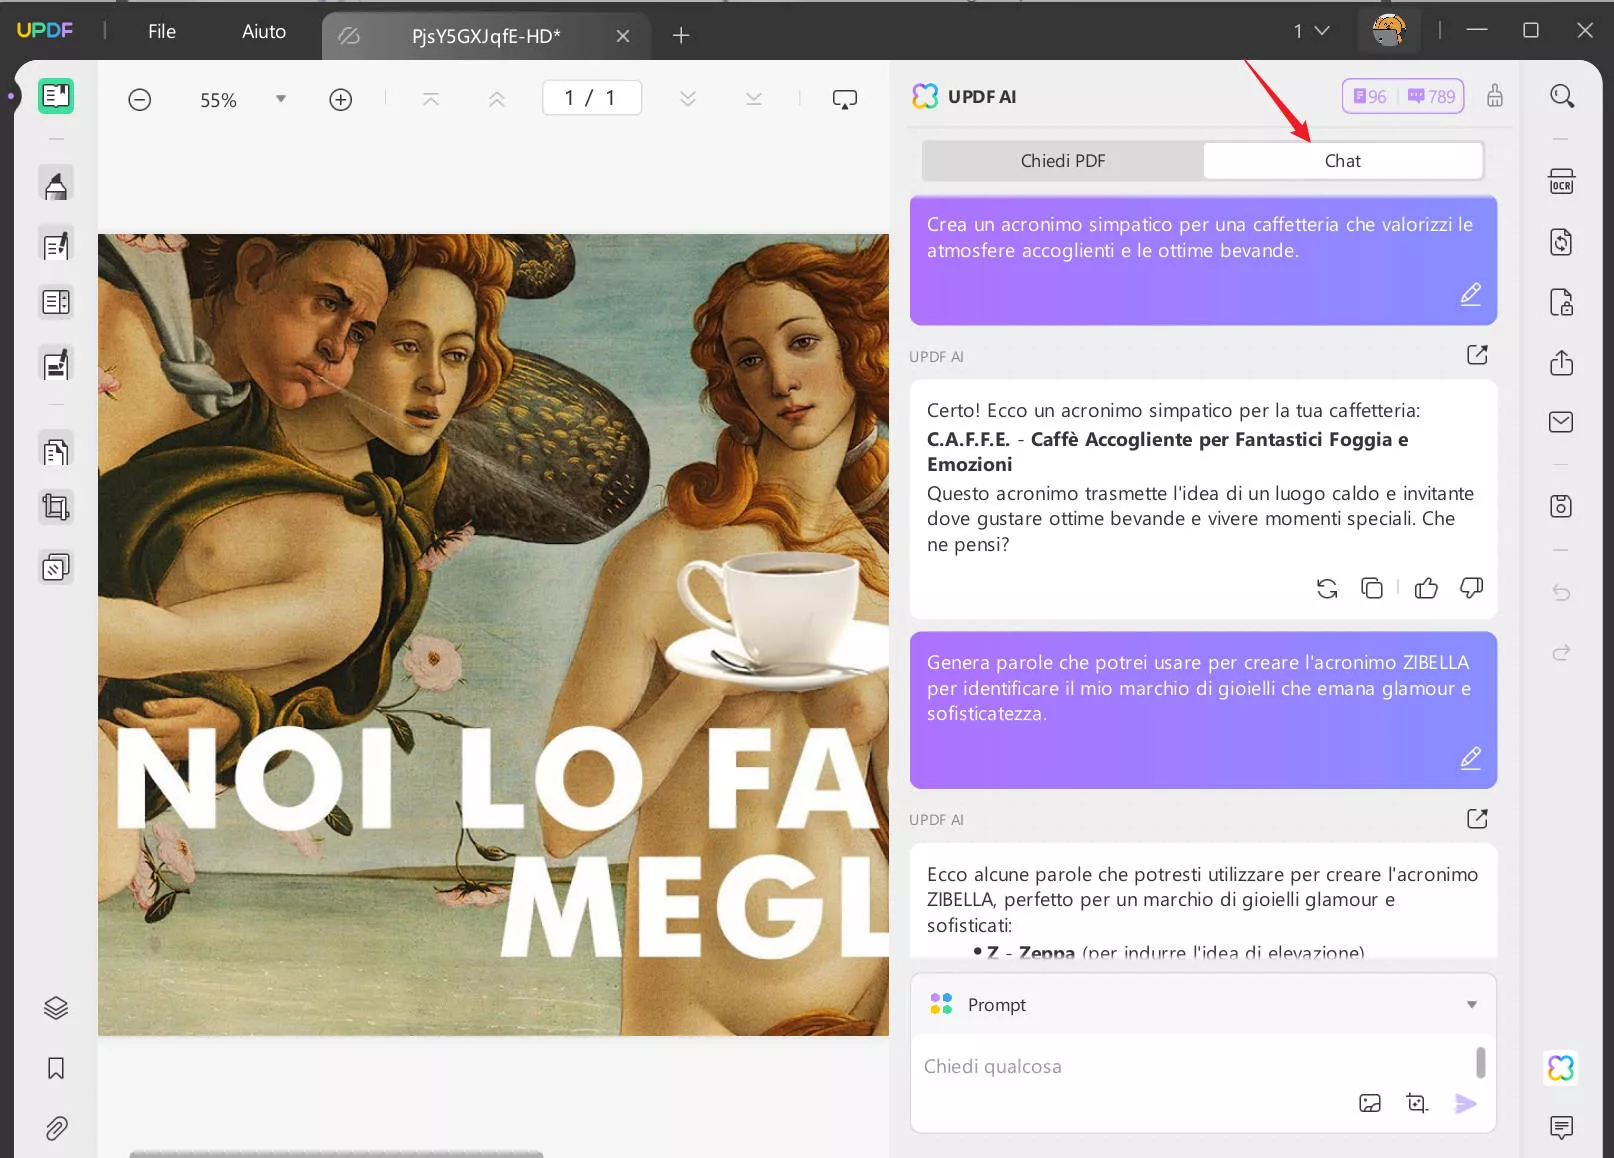1614x1158 pixels.
Task: Open the comments panel icon at bottom right
Action: (1561, 1128)
